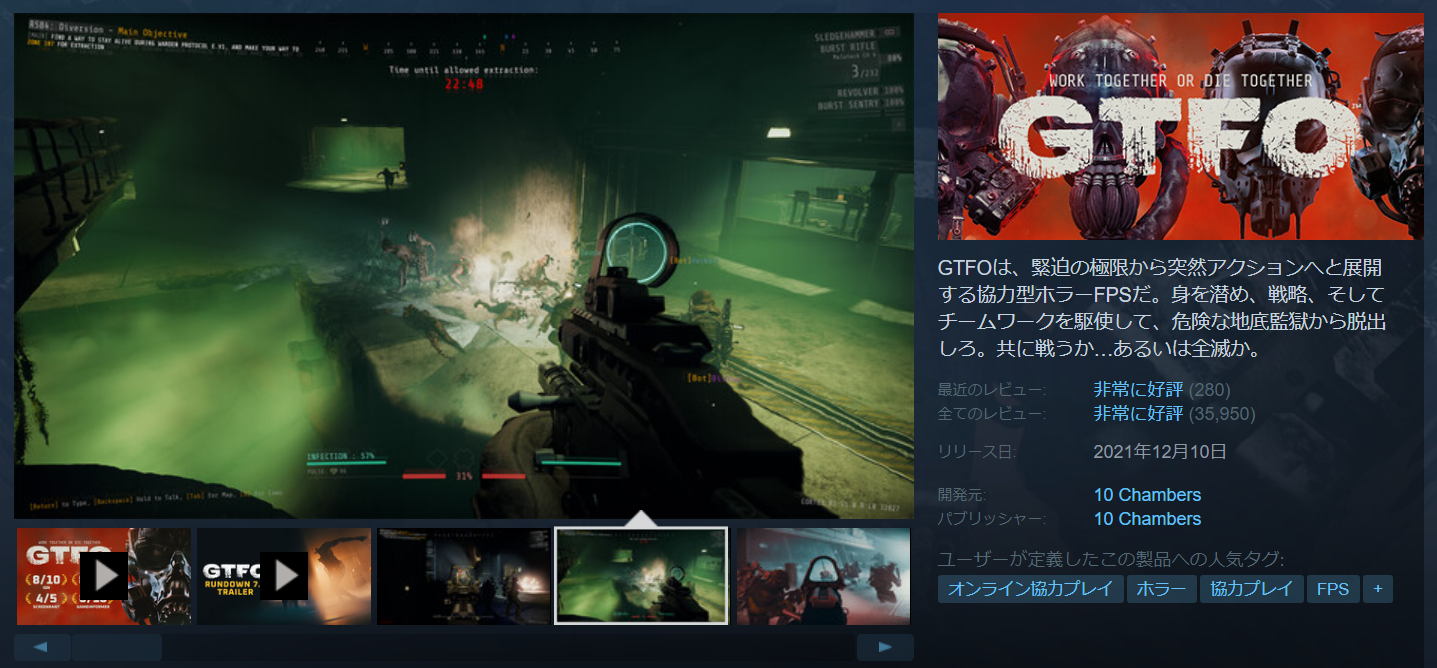Open recent reviews 非常に好評 link
Screen dimensions: 1437x668
pyautogui.click(x=1138, y=389)
